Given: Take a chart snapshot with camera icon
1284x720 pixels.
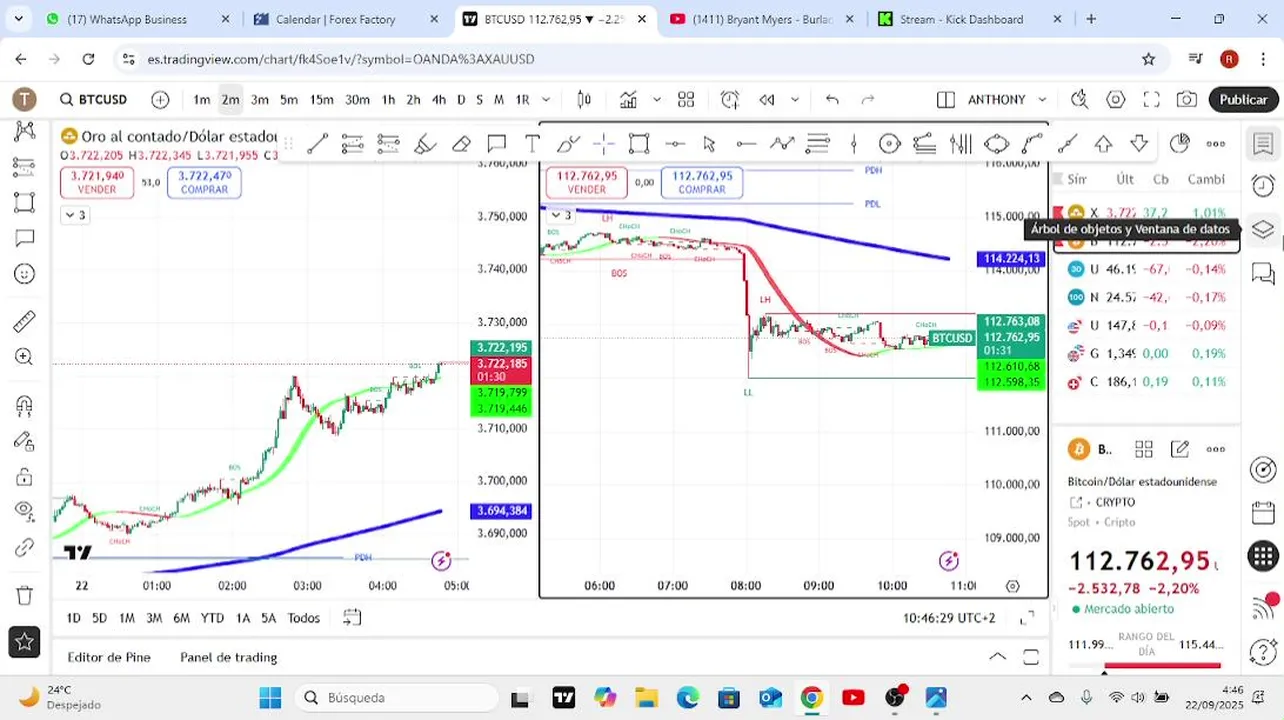Looking at the screenshot, I should pos(1187,99).
